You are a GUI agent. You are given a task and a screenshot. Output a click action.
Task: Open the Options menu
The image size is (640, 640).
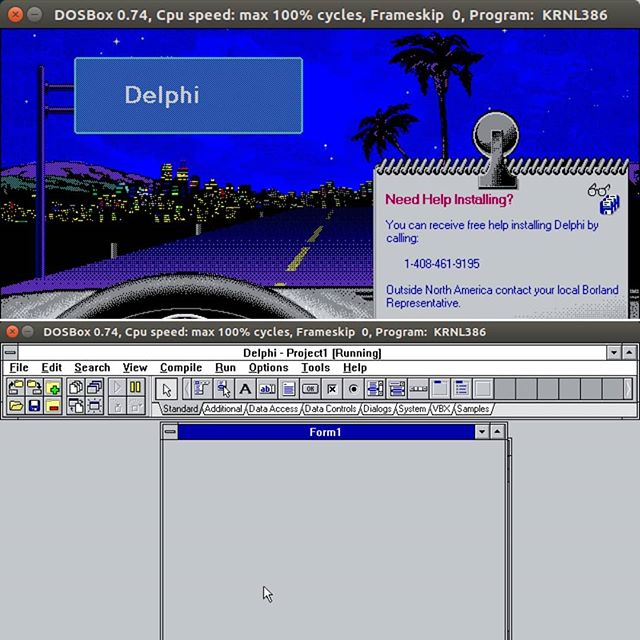(x=269, y=367)
